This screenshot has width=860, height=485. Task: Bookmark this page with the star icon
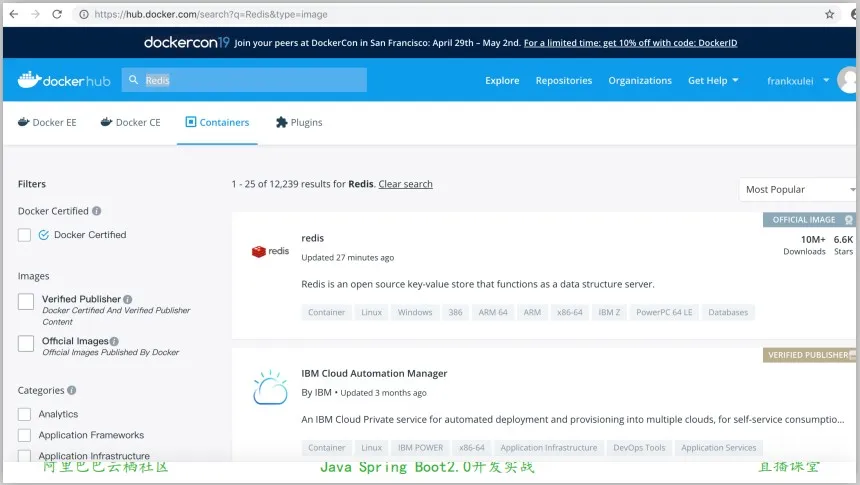829,14
